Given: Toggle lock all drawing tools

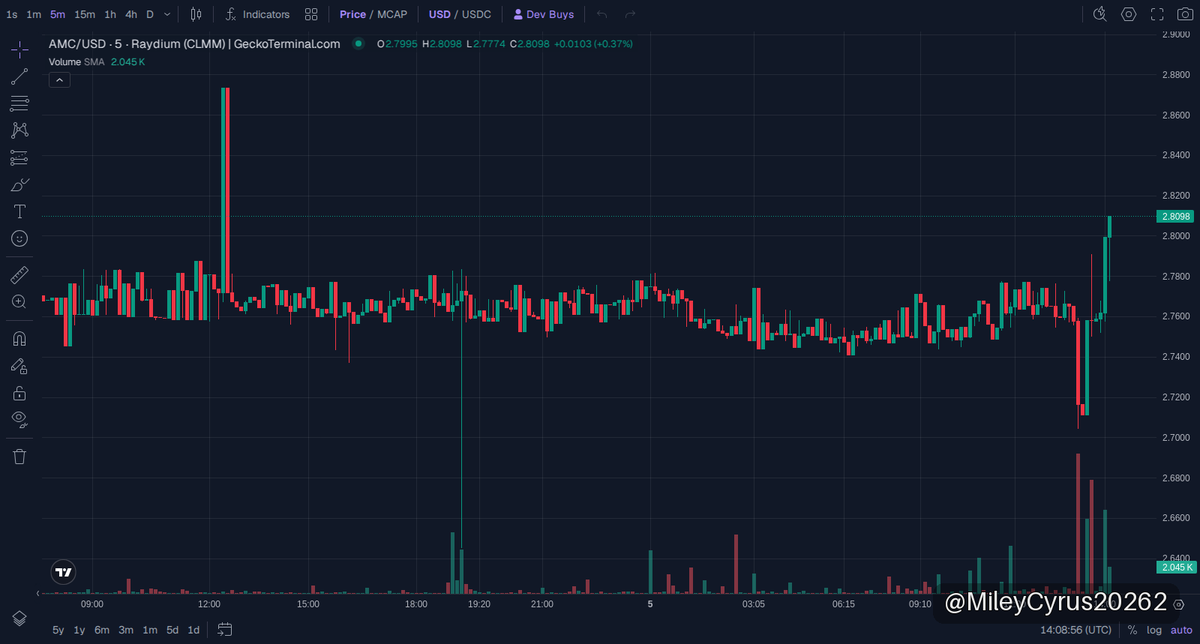Looking at the screenshot, I should pyautogui.click(x=19, y=392).
